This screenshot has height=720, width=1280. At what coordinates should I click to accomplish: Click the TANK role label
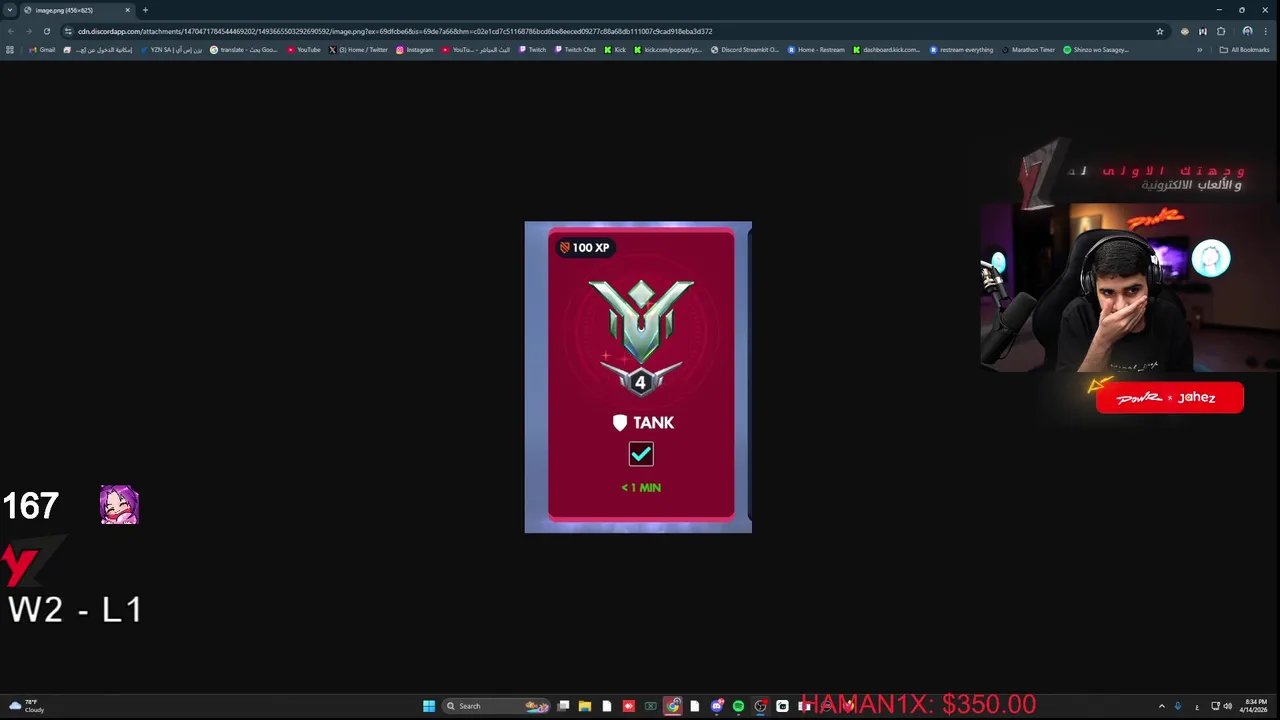coord(643,423)
